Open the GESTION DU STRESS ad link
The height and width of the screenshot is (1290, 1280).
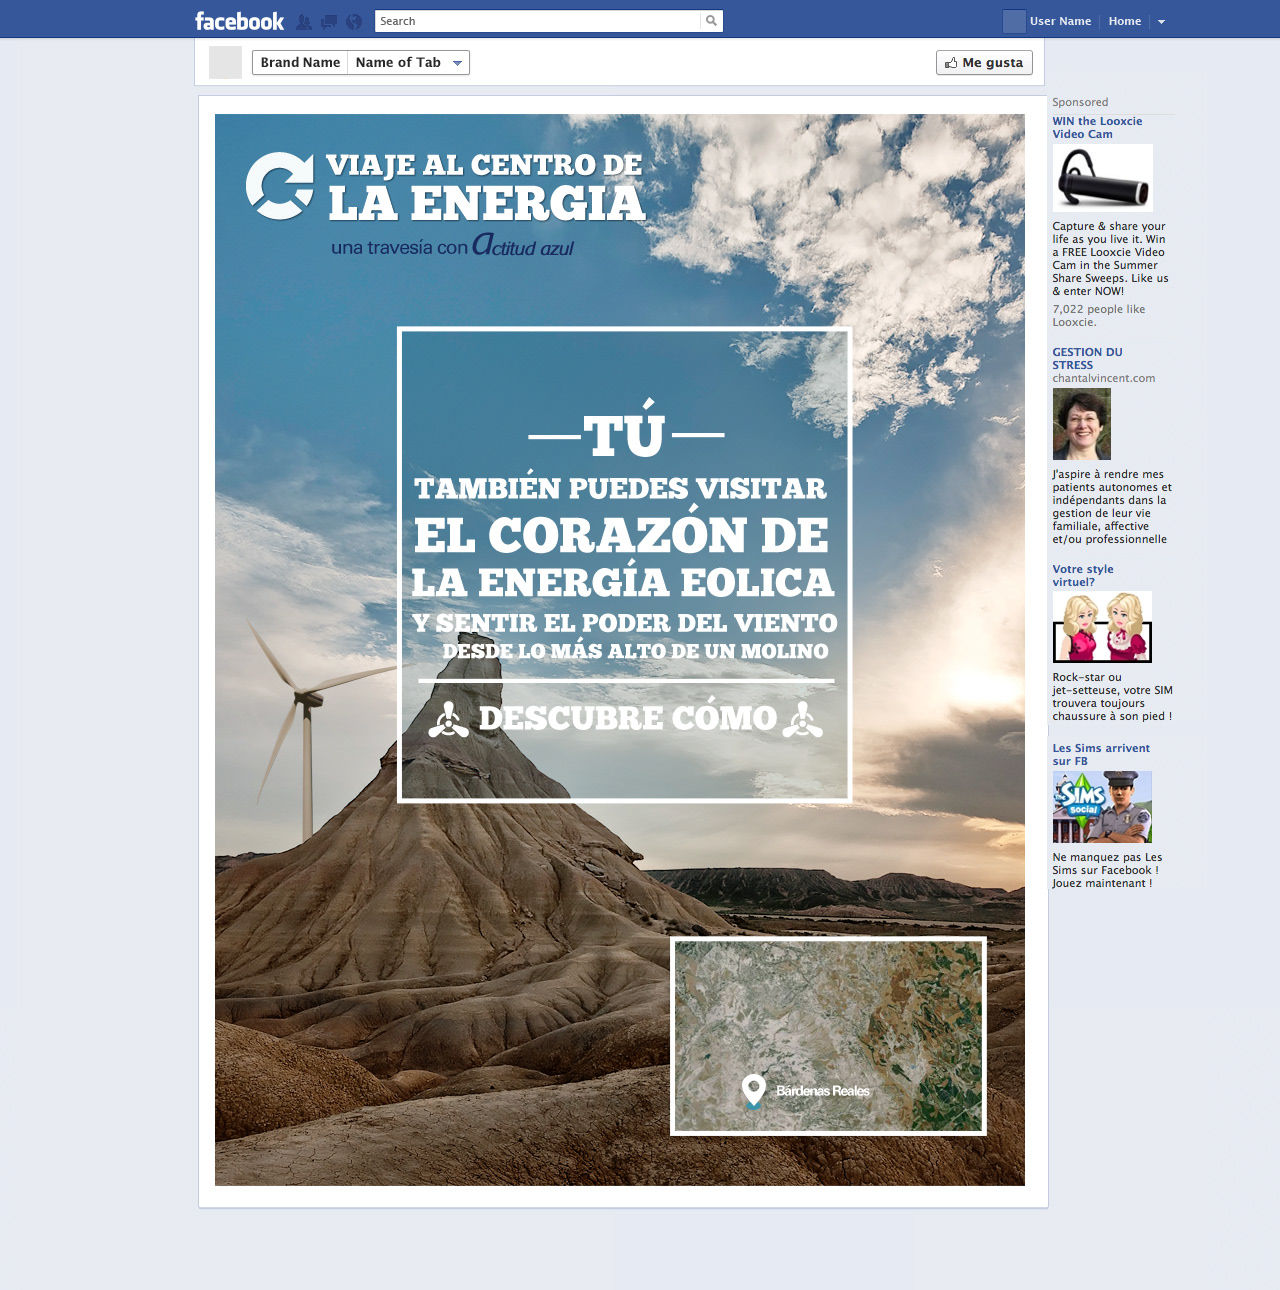[x=1087, y=359]
